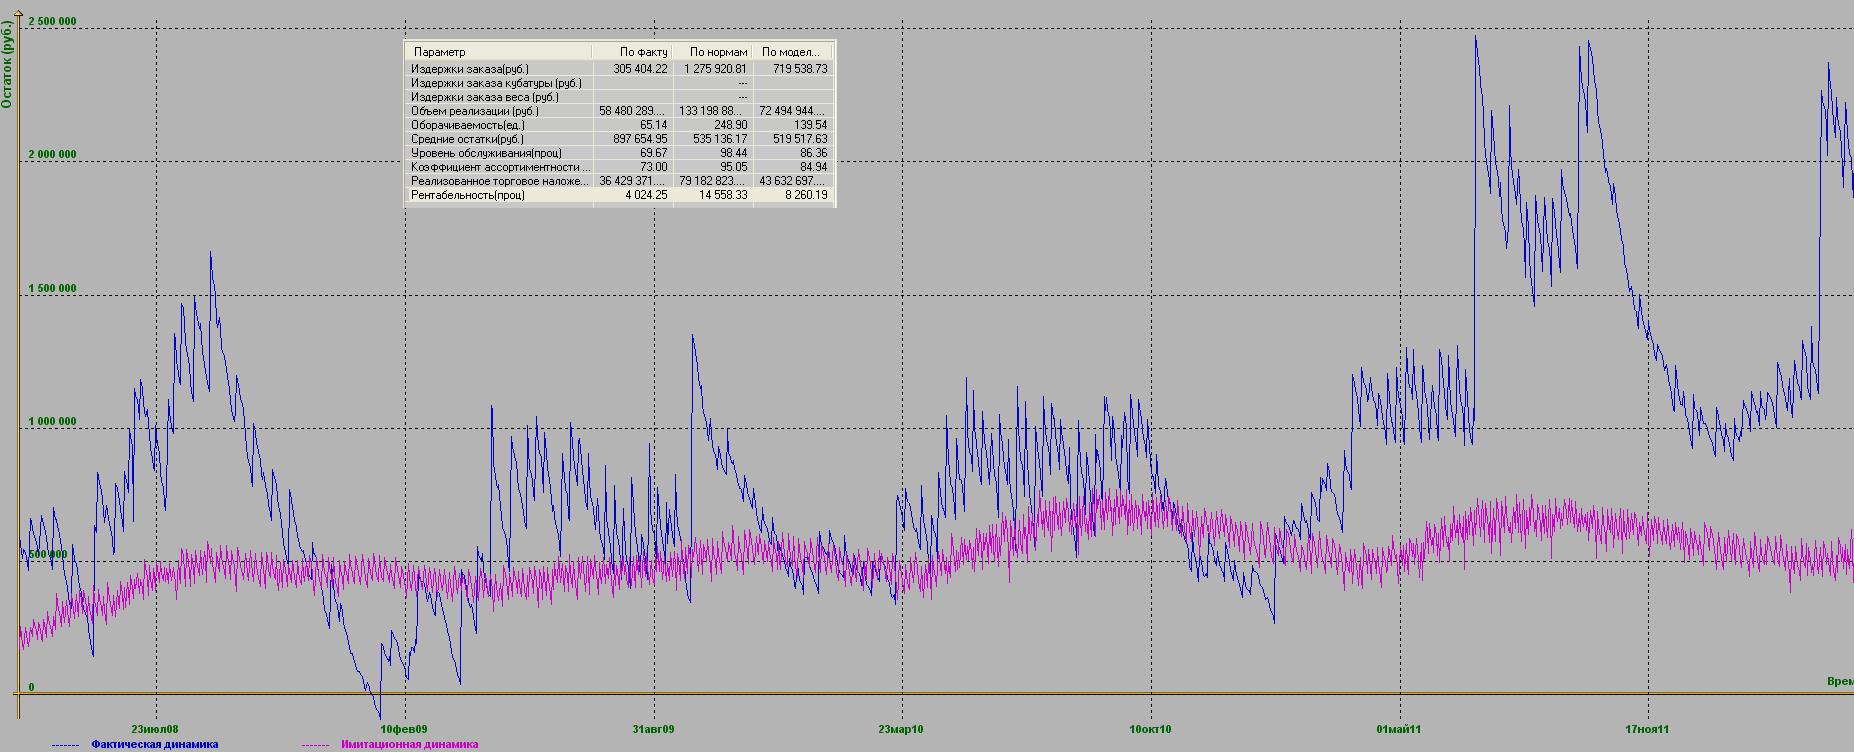Screen dimensions: 1854x752
Task: Click the turnover value 65.14
Action: tap(653, 125)
